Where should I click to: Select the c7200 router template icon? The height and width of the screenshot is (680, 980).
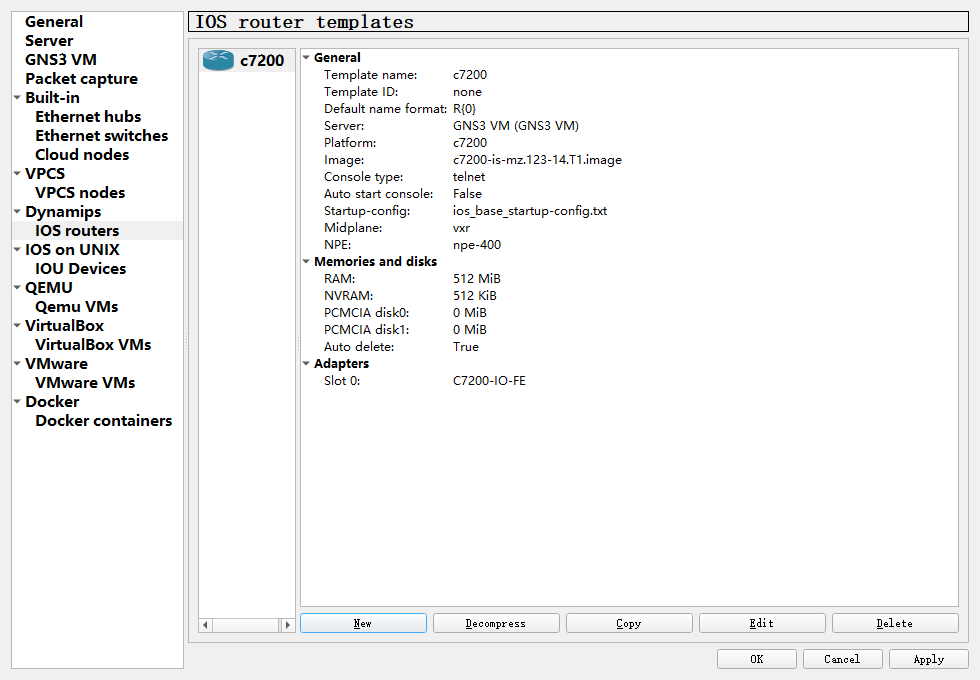click(x=218, y=60)
